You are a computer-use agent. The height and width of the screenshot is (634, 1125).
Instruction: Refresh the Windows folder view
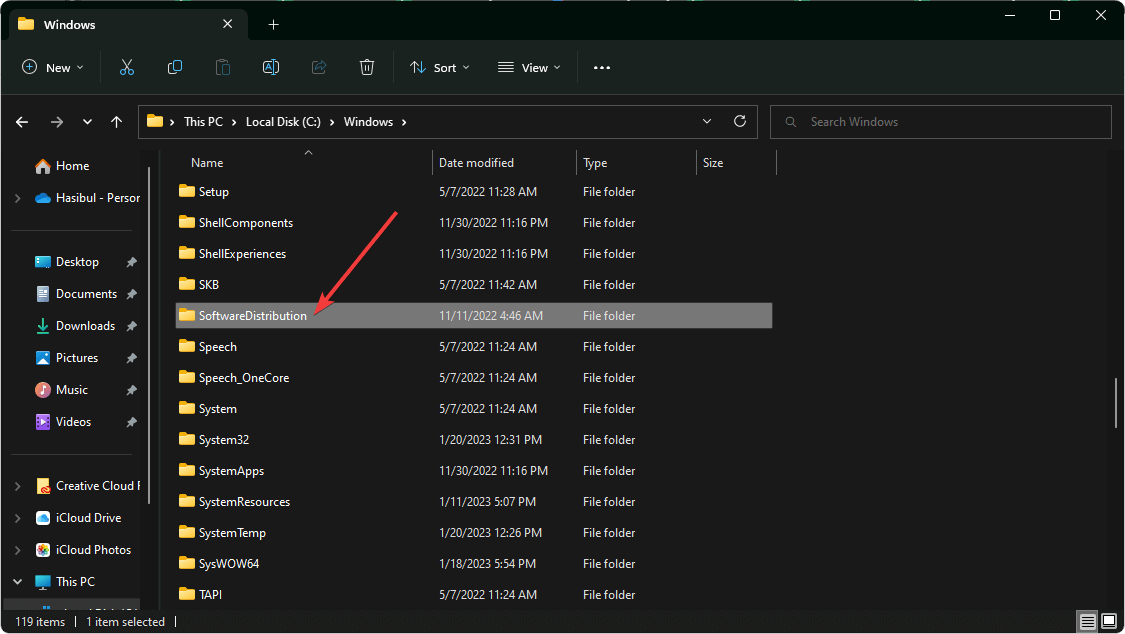point(740,121)
